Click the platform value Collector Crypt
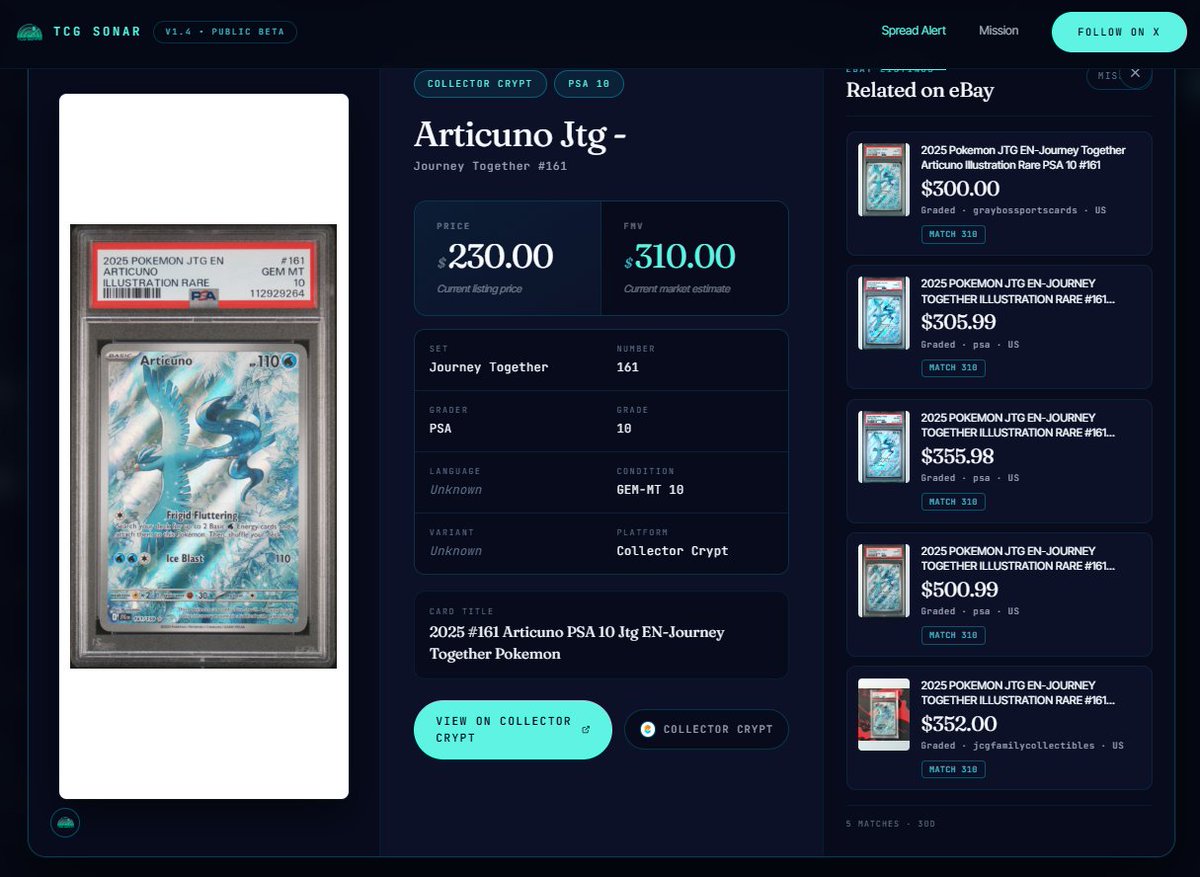This screenshot has height=877, width=1200. pos(672,551)
